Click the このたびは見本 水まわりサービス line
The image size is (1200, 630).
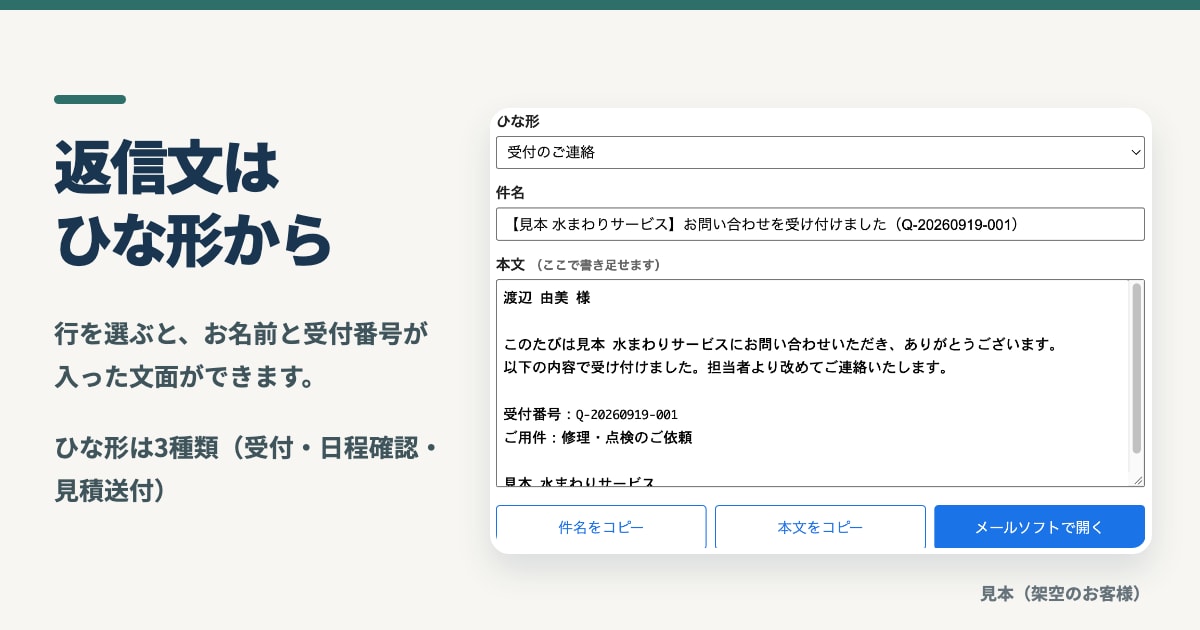tap(781, 344)
